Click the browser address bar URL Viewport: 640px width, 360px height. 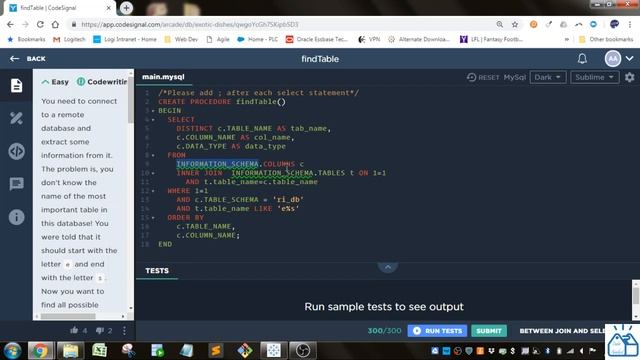(x=190, y=24)
